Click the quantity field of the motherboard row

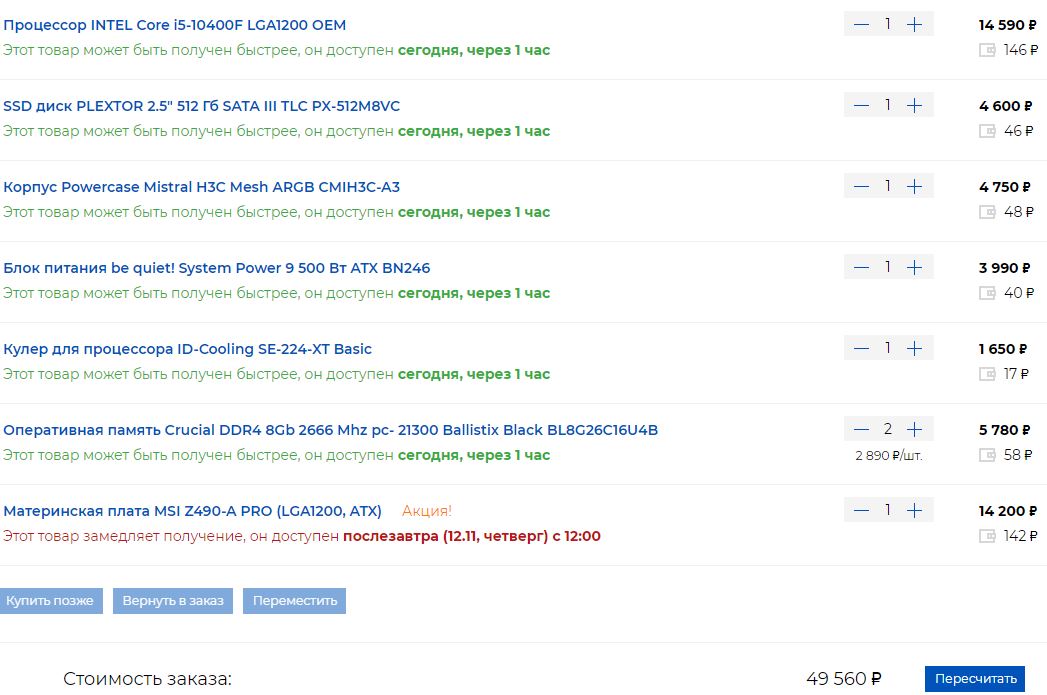pyautogui.click(x=887, y=510)
